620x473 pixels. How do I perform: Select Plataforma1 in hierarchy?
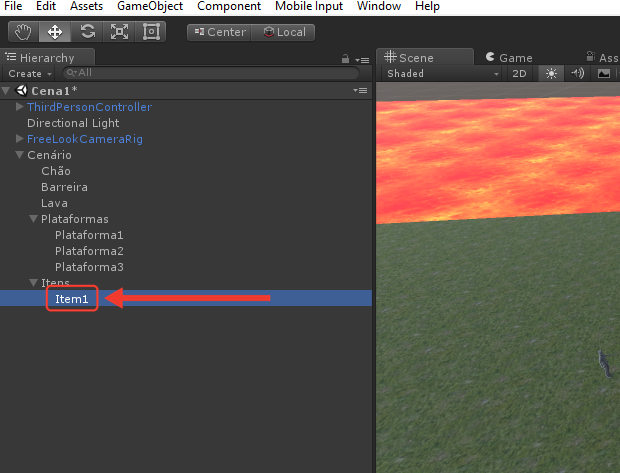(89, 235)
